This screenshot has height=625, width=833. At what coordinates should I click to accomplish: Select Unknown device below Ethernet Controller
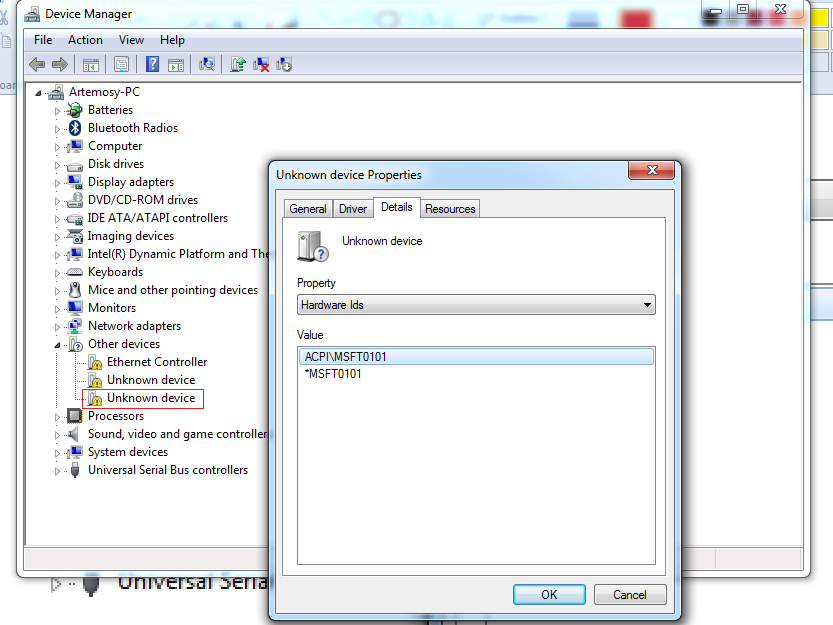point(151,380)
